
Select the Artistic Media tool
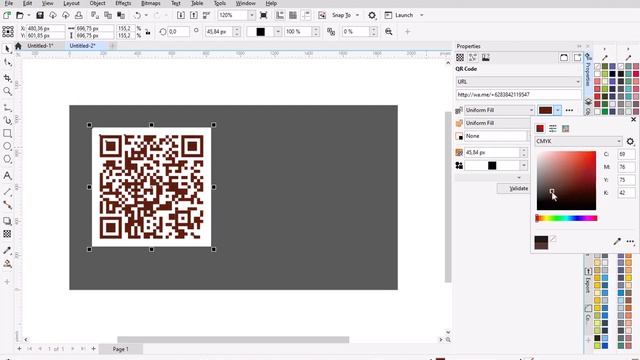(7, 120)
